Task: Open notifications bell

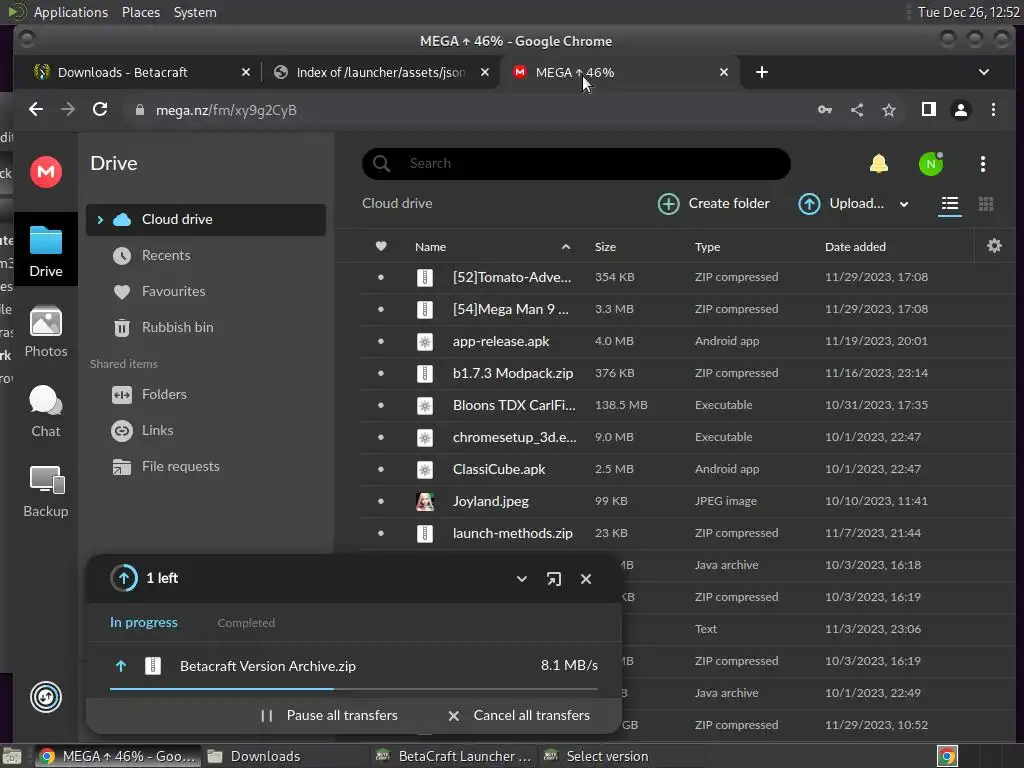Action: coord(878,163)
